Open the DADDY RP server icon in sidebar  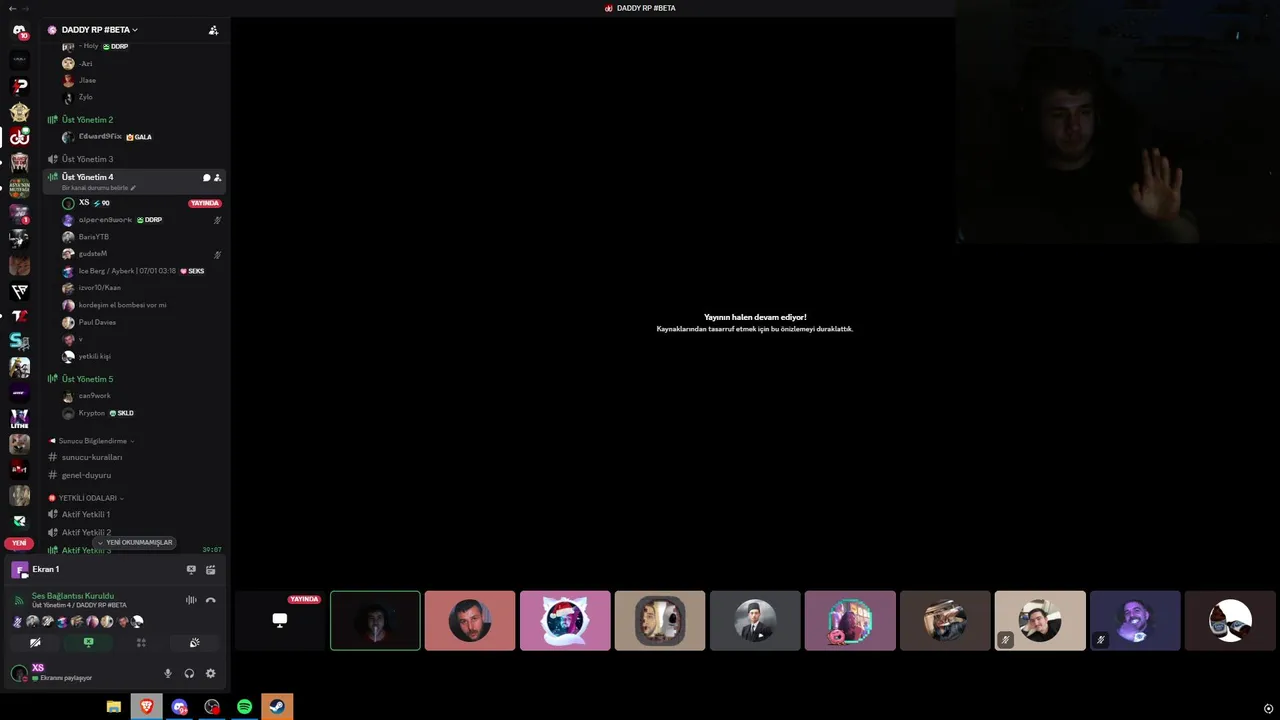point(19,136)
